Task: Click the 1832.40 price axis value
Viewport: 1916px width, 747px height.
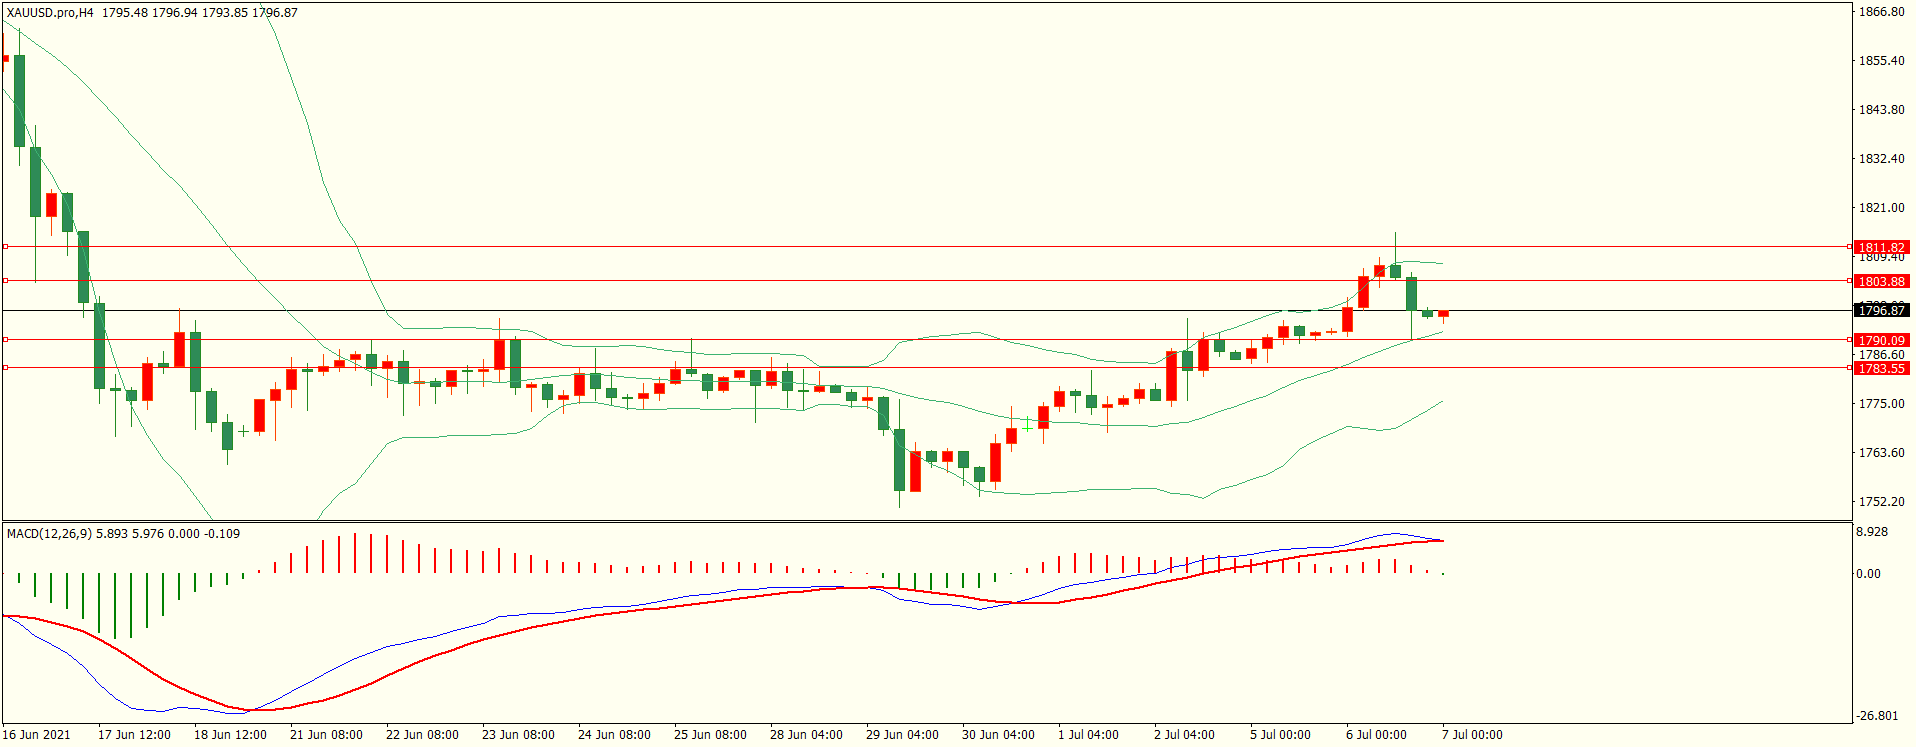Action: [x=1881, y=159]
